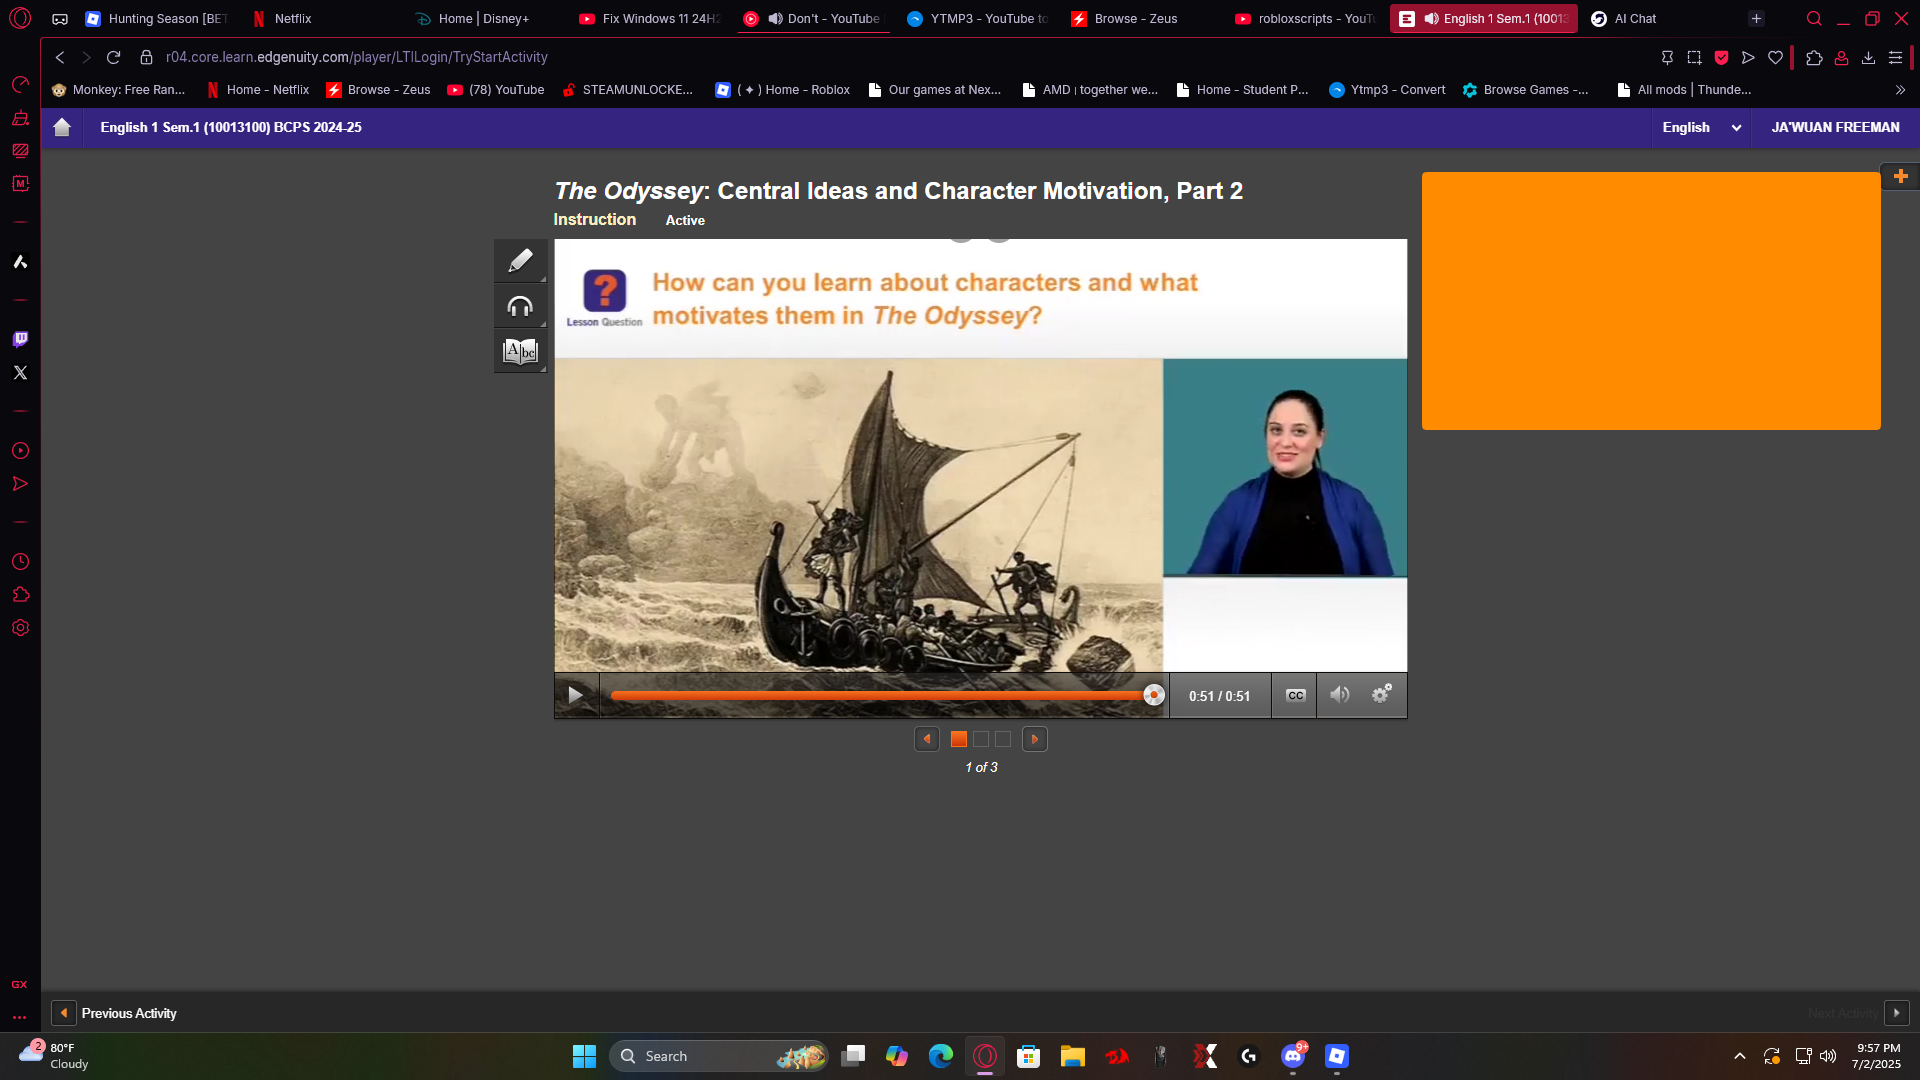Open Browse - Zeus bookmark
Image resolution: width=1920 pixels, height=1080 pixels.
(378, 89)
